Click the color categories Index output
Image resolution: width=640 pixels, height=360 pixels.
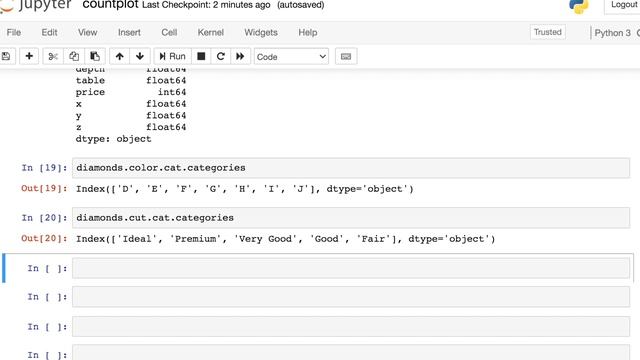coord(245,189)
